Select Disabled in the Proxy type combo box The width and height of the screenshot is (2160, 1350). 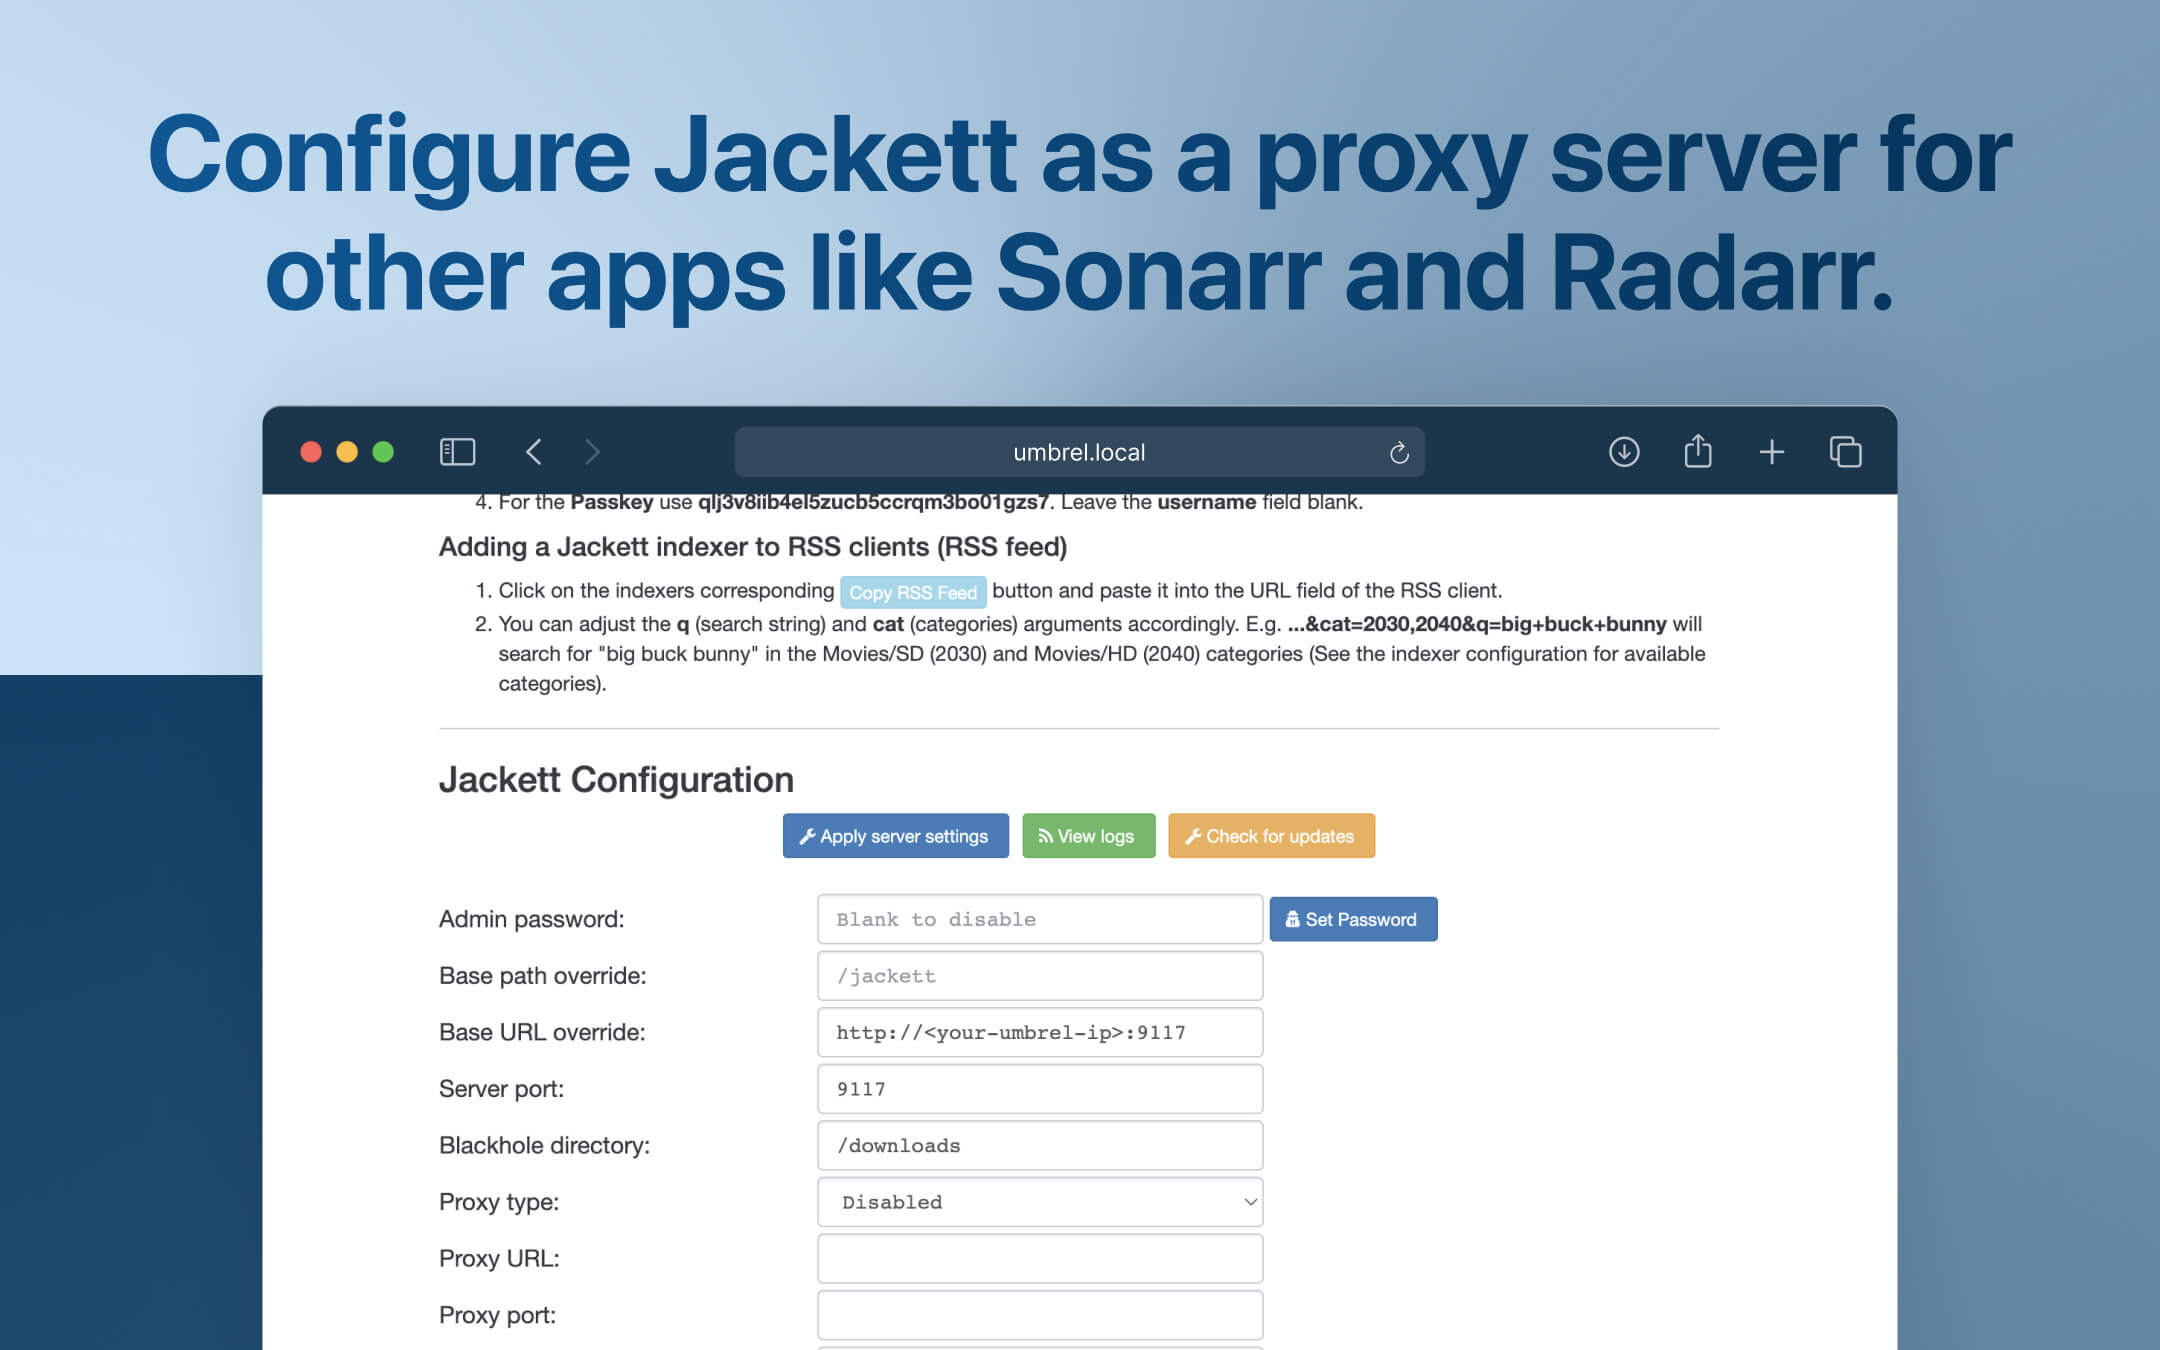pyautogui.click(x=1040, y=1202)
